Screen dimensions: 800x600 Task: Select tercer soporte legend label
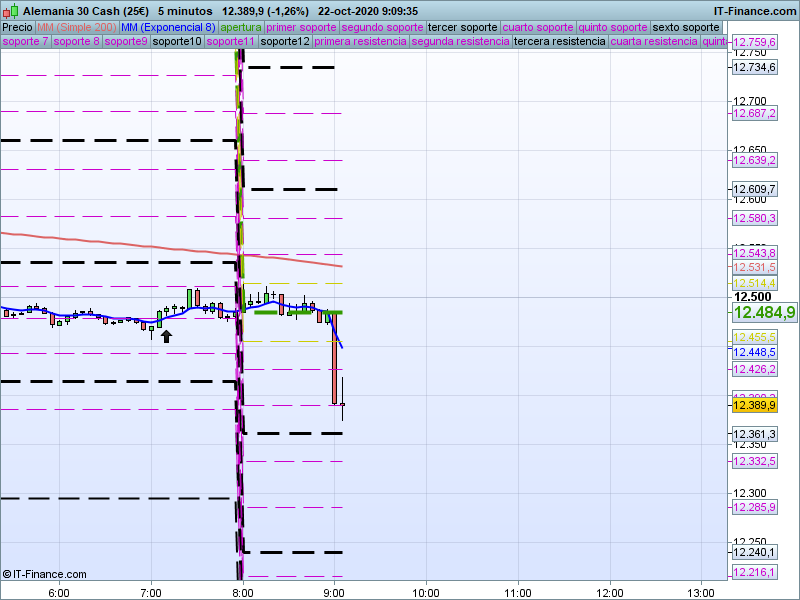(462, 28)
